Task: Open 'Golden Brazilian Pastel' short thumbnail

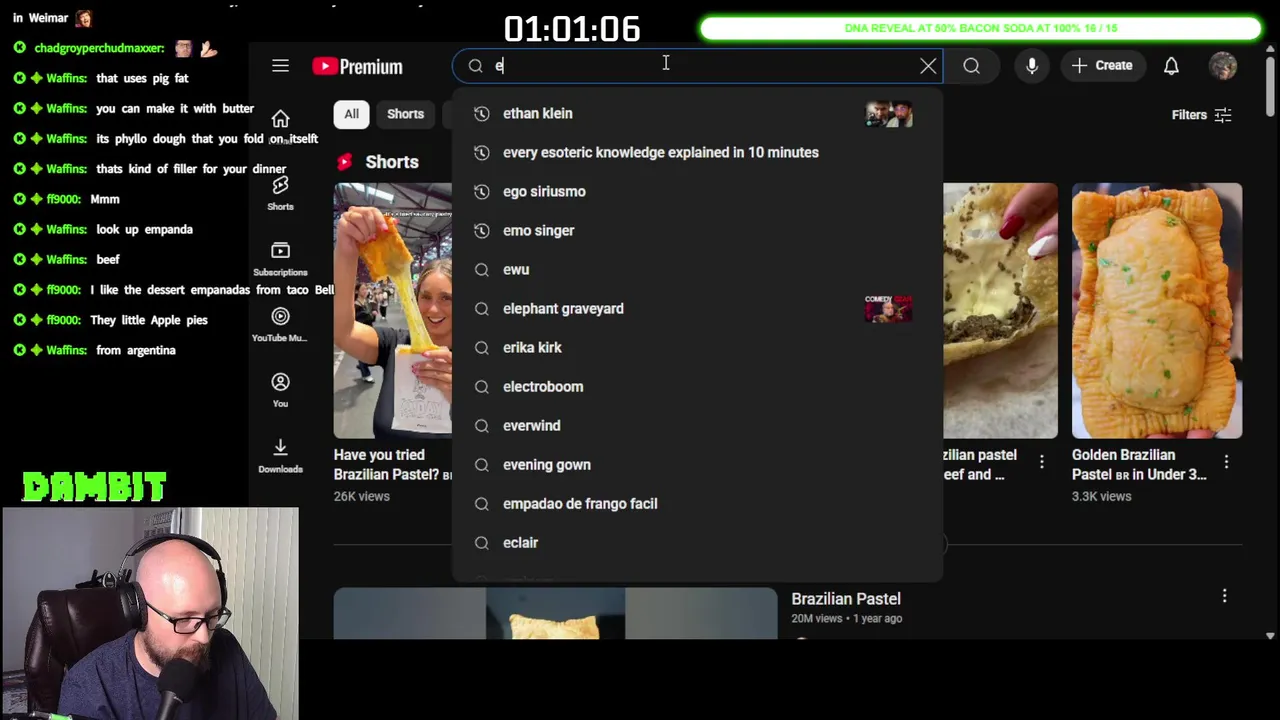Action: [1157, 310]
